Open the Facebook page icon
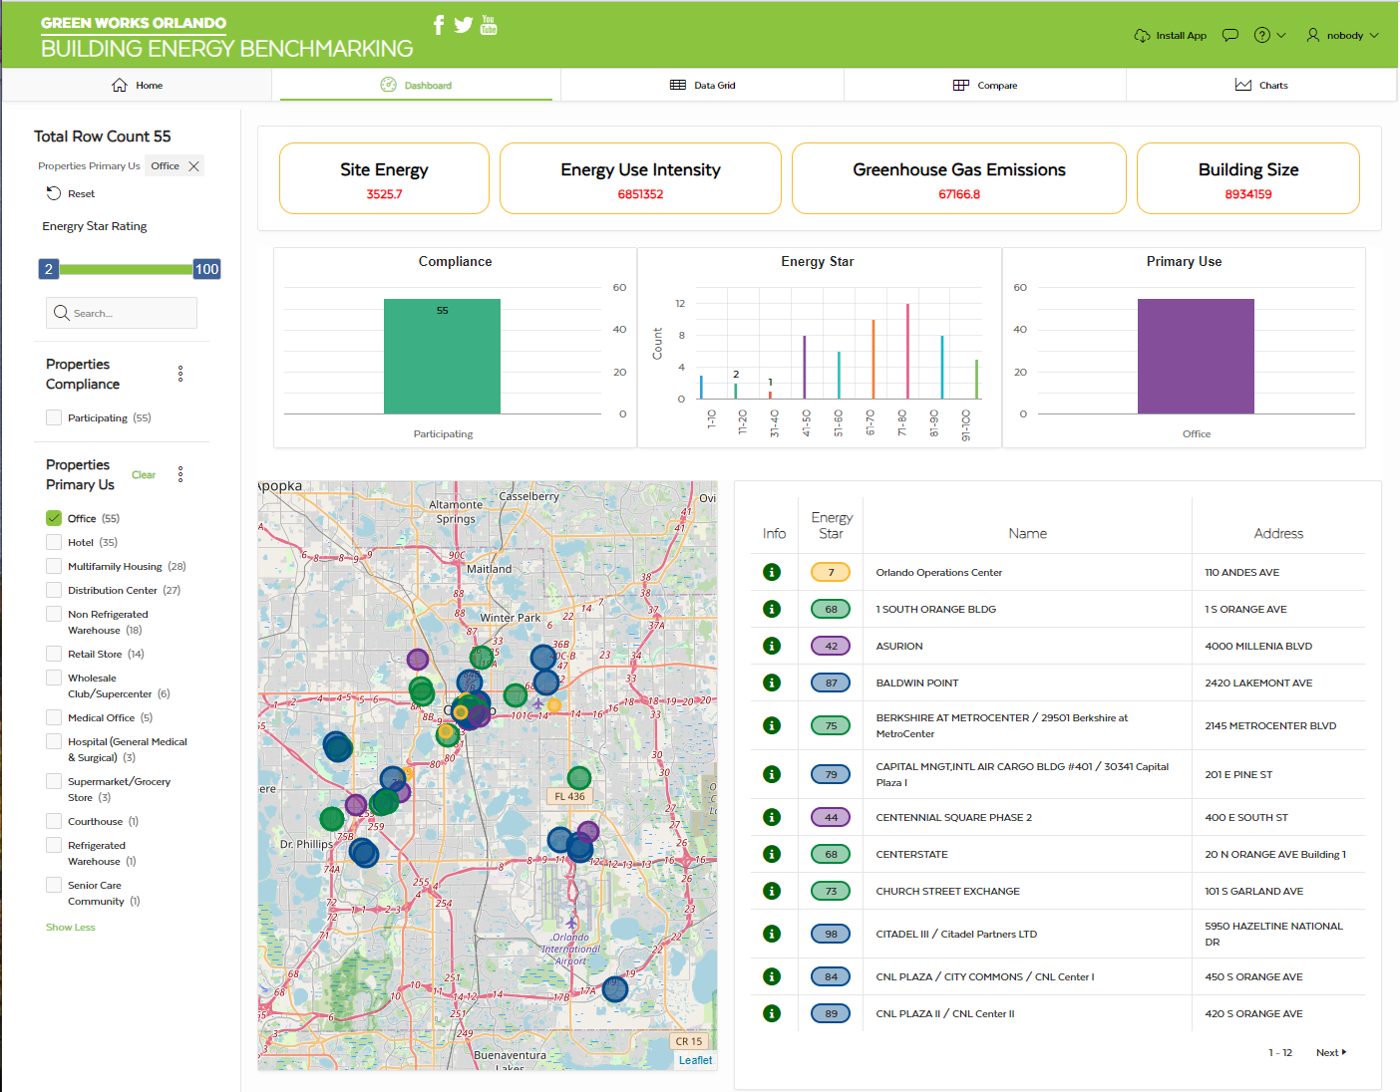Screen dimensions: 1400x1092 (438, 25)
